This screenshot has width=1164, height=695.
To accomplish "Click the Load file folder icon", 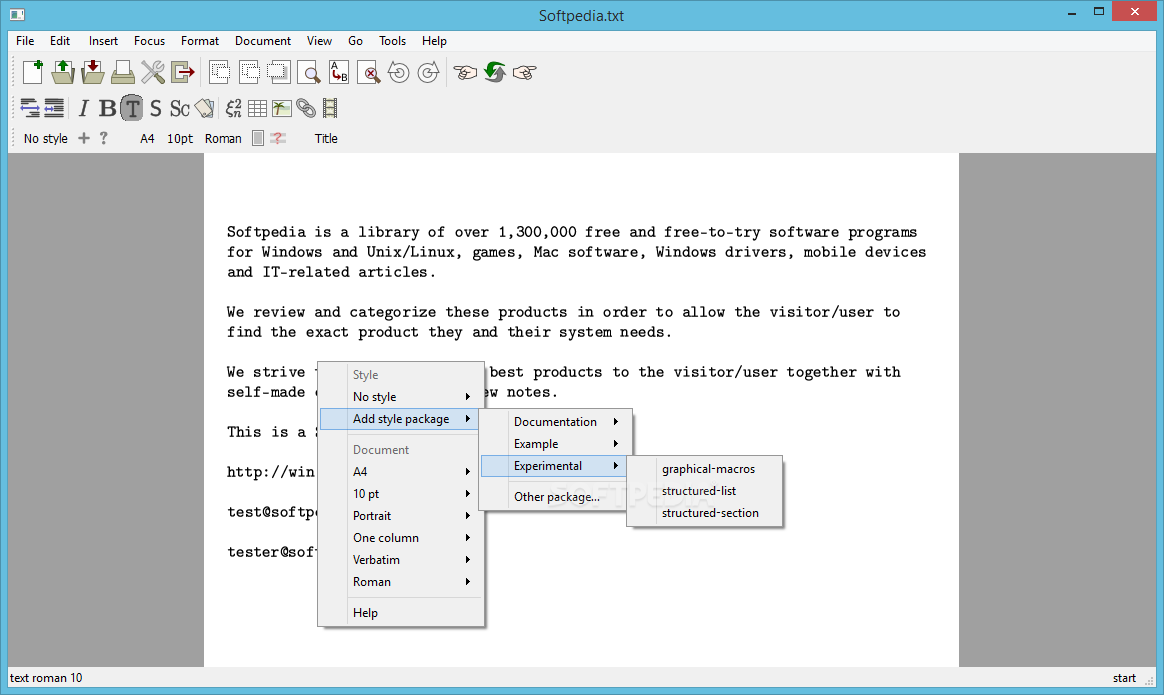I will tap(63, 72).
